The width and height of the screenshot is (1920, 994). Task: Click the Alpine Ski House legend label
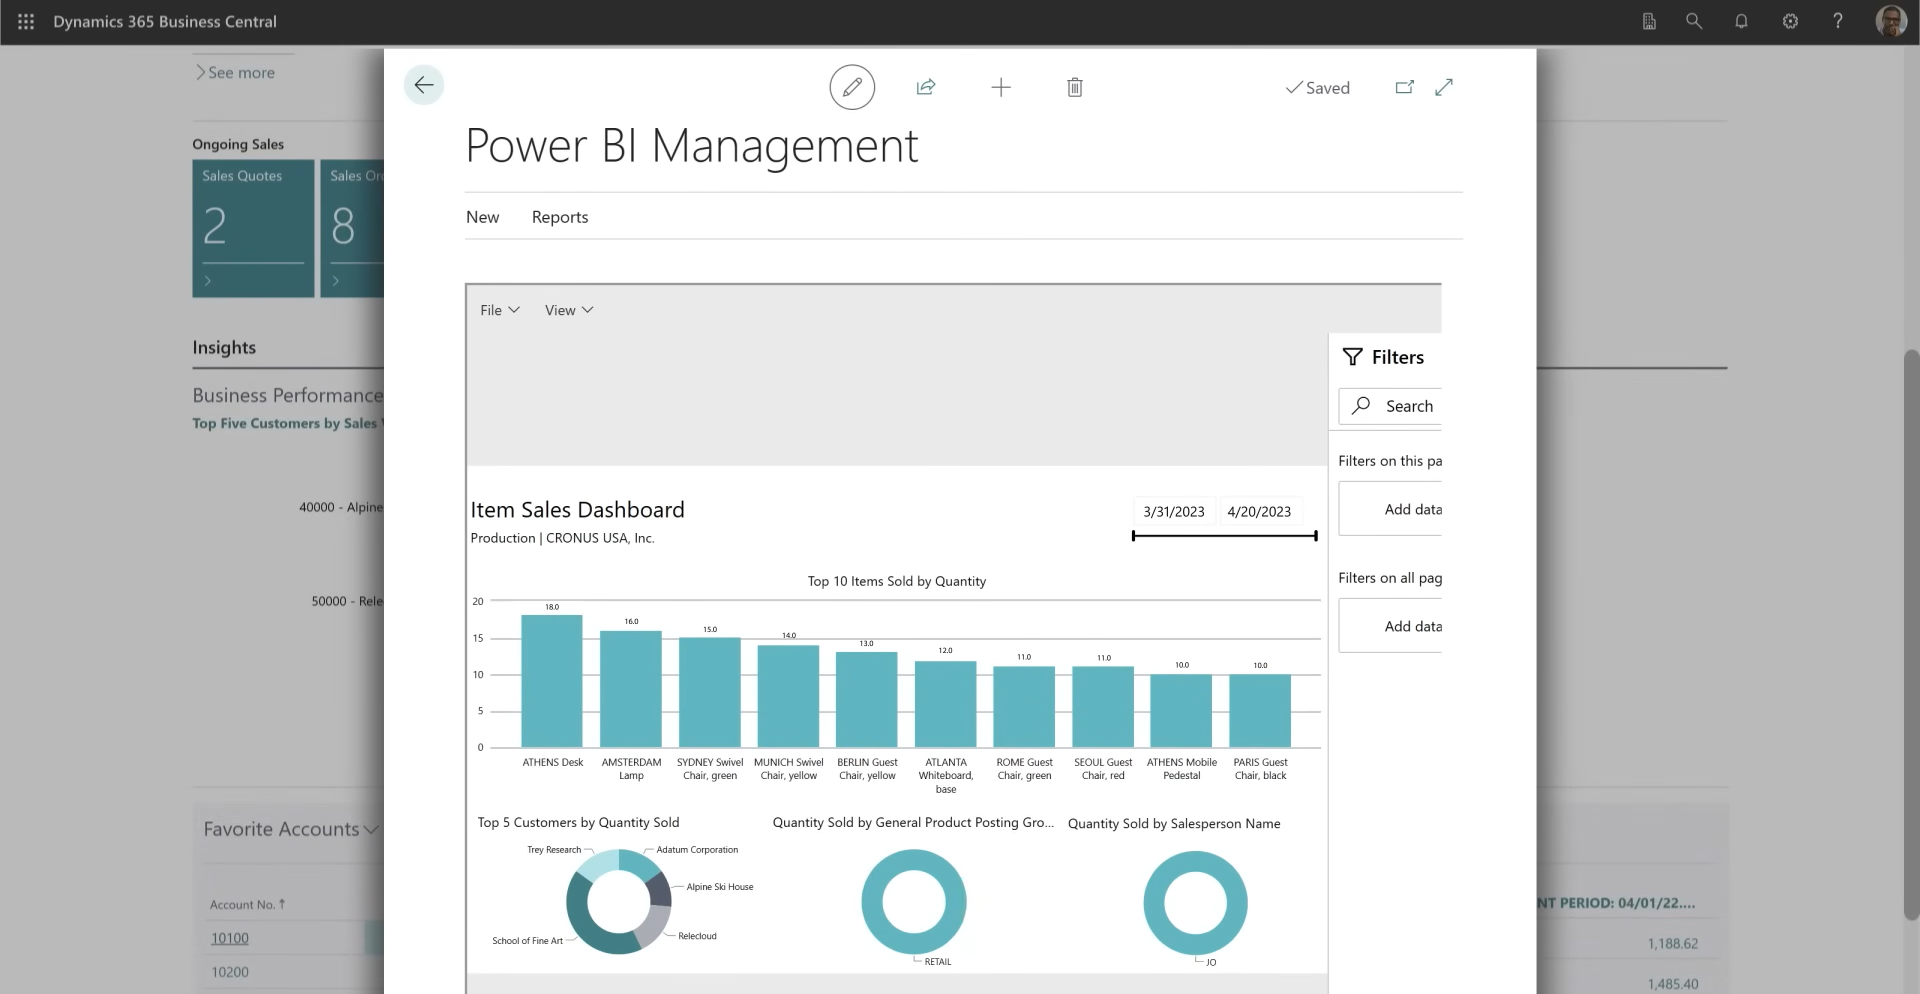click(720, 887)
